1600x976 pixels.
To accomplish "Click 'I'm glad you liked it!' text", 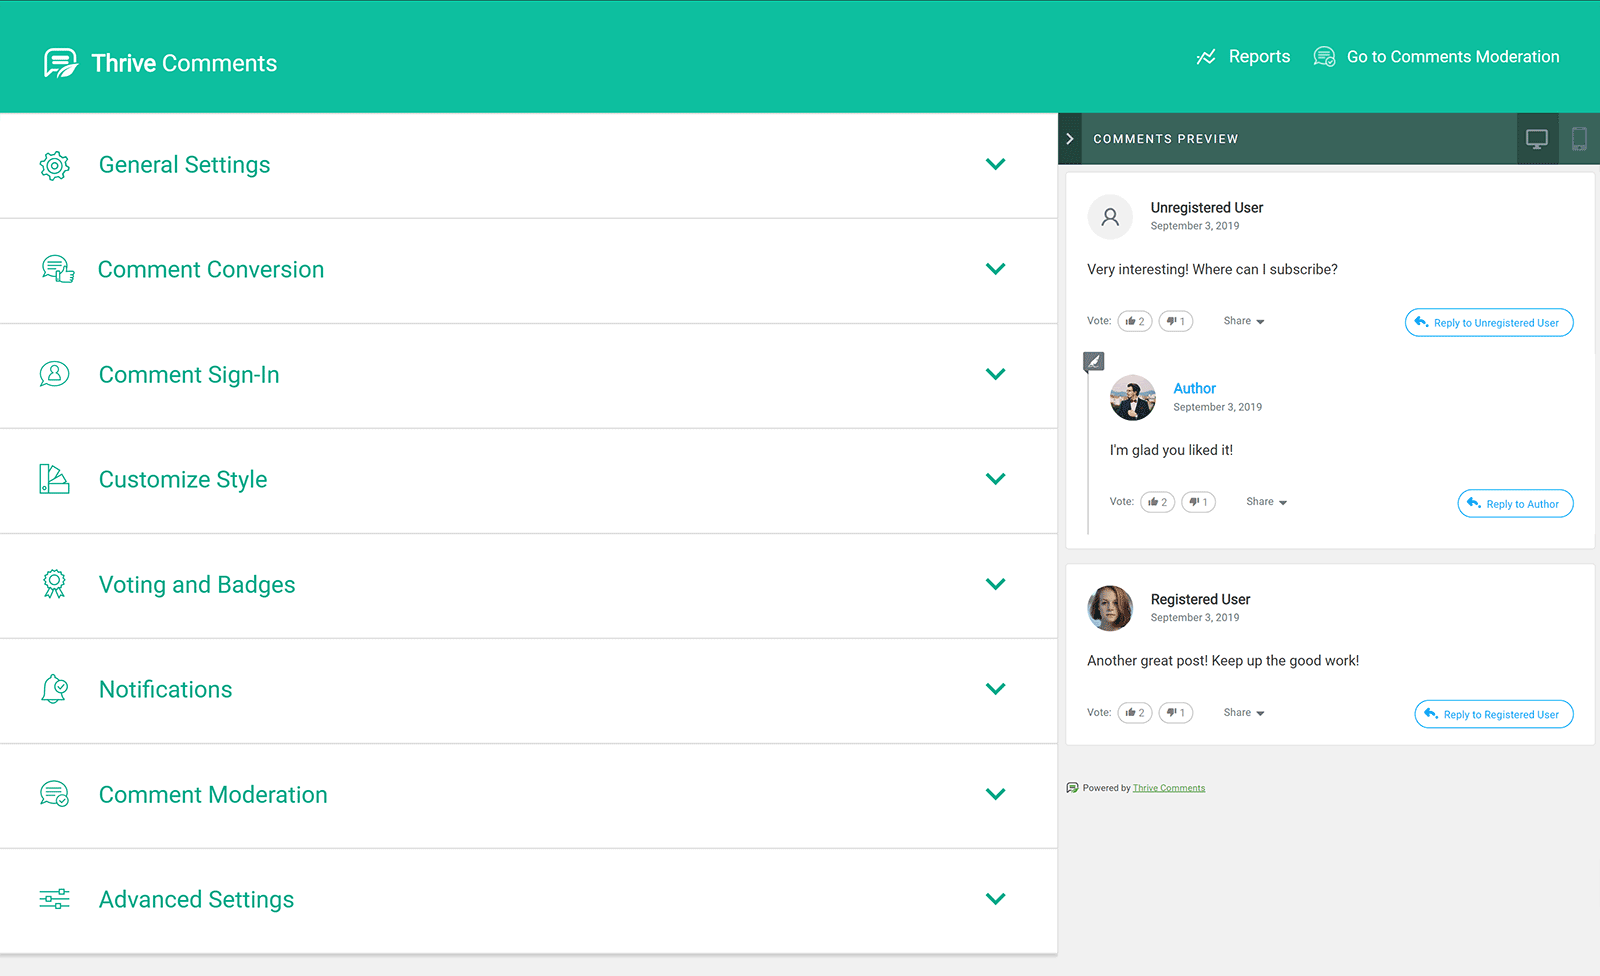I will (1171, 450).
